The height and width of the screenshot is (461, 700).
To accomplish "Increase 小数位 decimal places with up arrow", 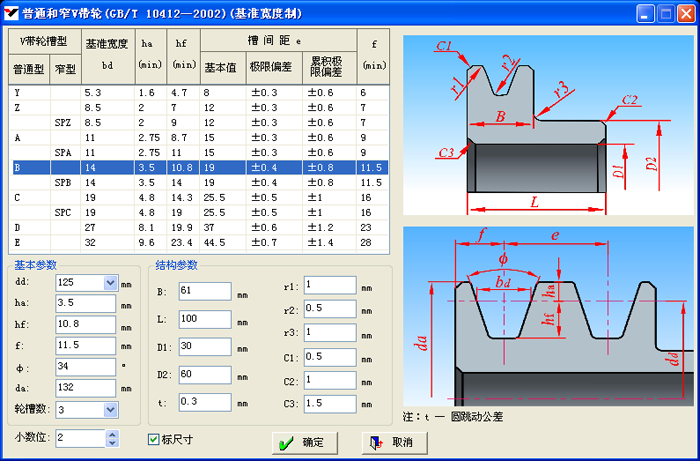I will [x=112, y=434].
